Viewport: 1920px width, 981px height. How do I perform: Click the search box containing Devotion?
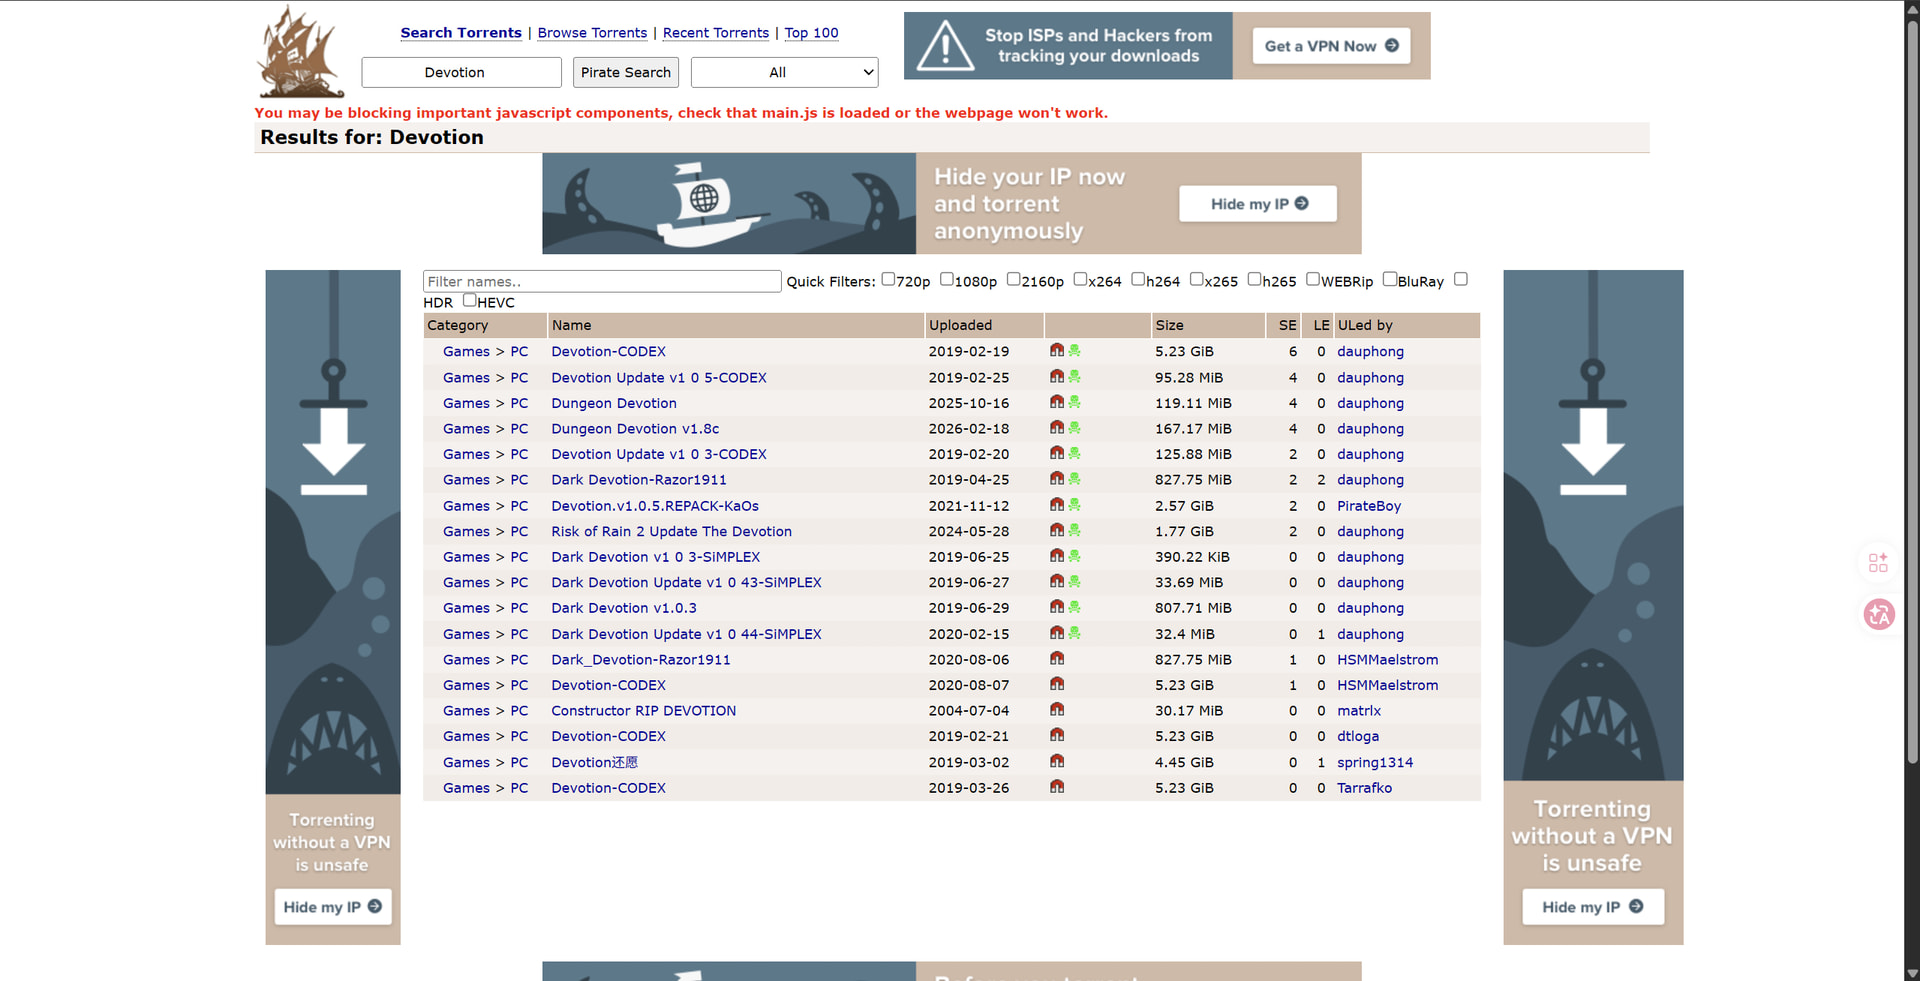461,72
